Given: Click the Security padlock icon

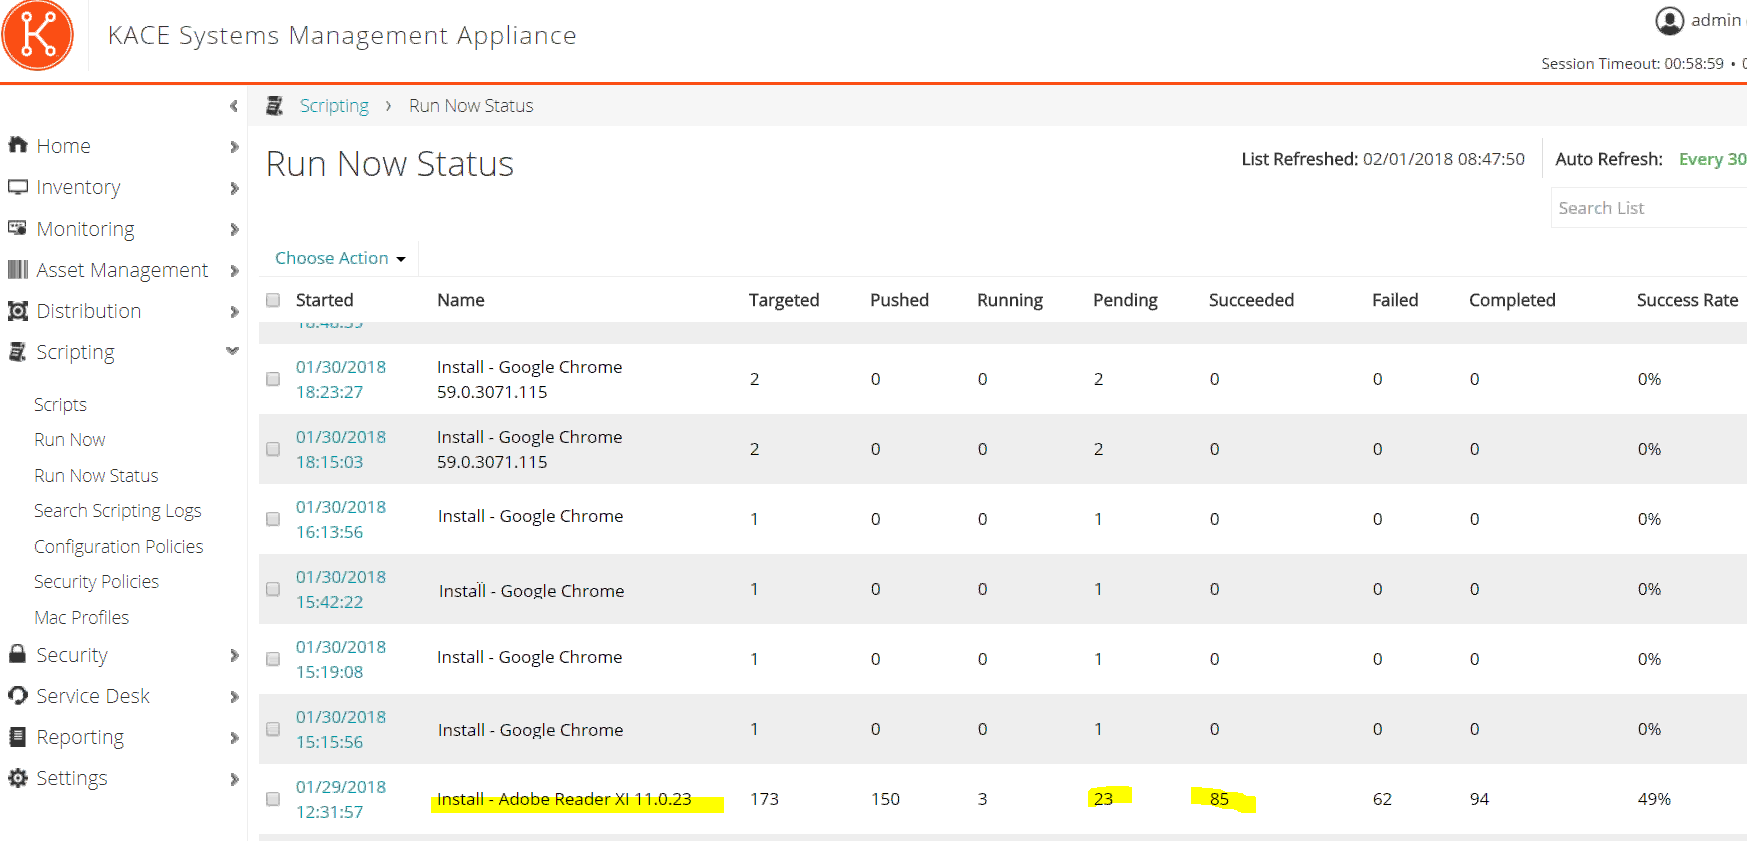Looking at the screenshot, I should pos(17,654).
